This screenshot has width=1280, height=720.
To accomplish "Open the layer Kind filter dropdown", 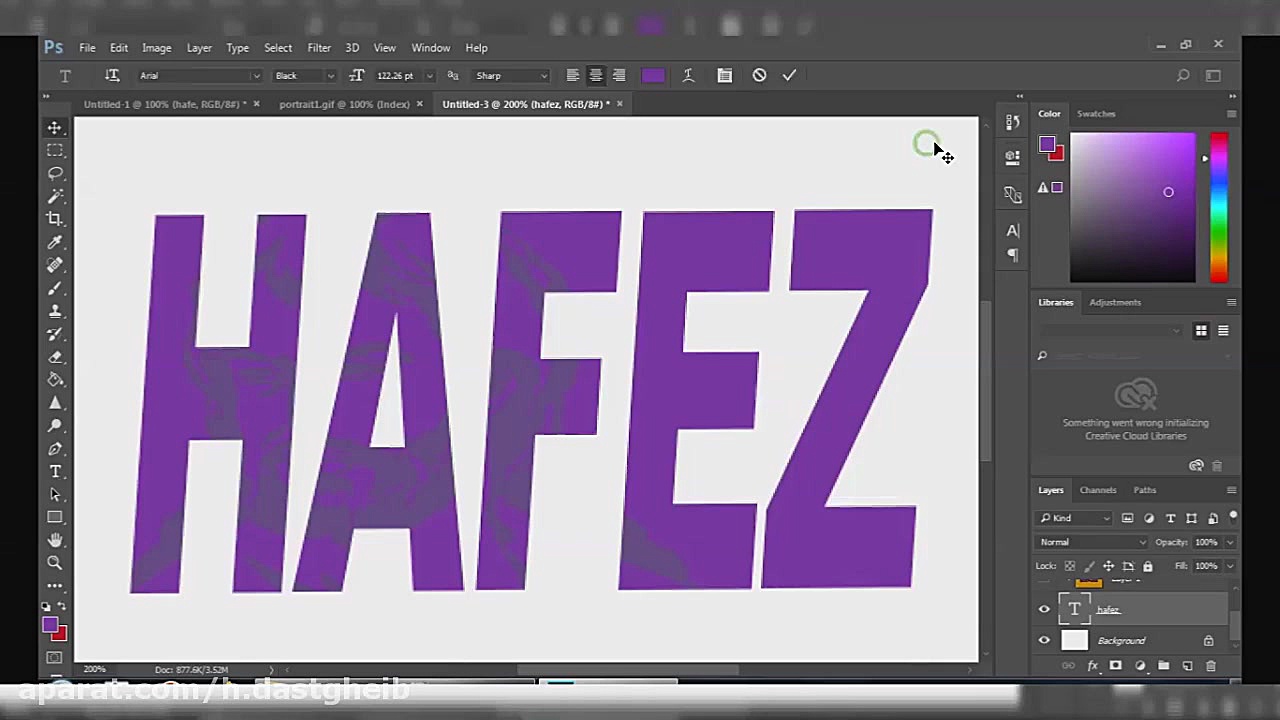I will point(1075,518).
